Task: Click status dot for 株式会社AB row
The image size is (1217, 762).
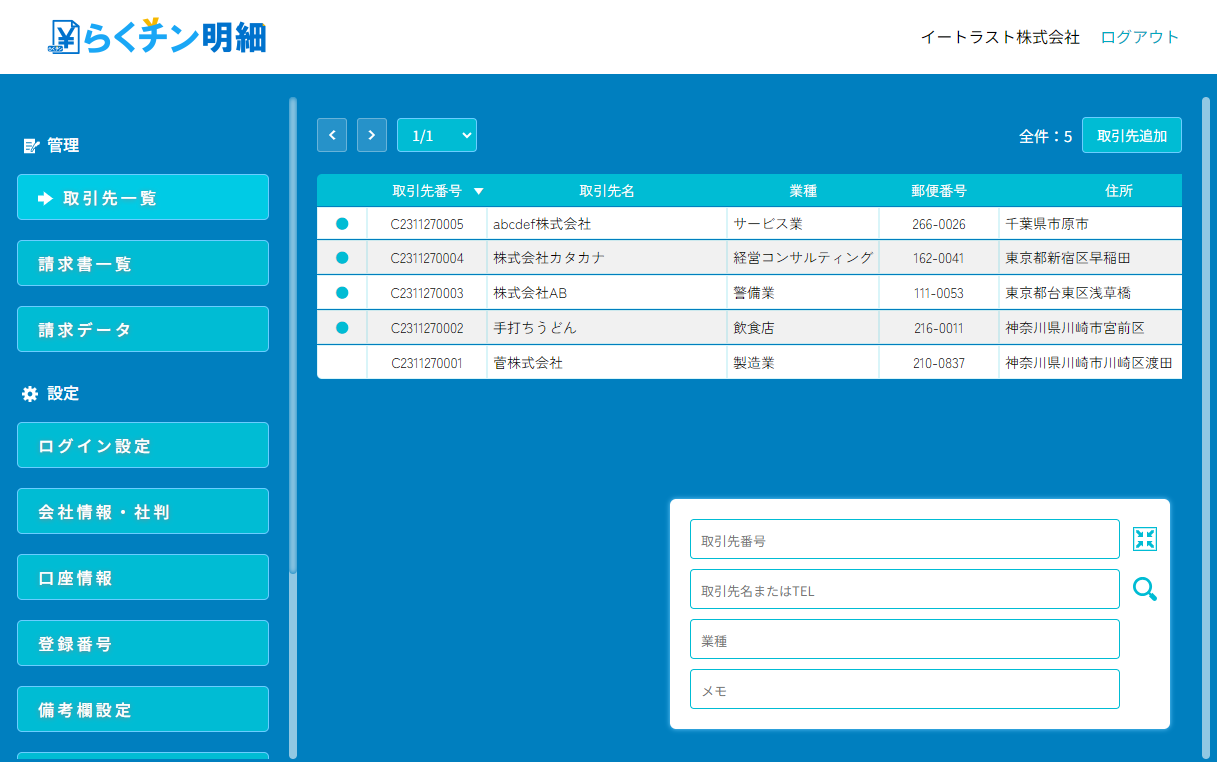Action: tap(342, 293)
